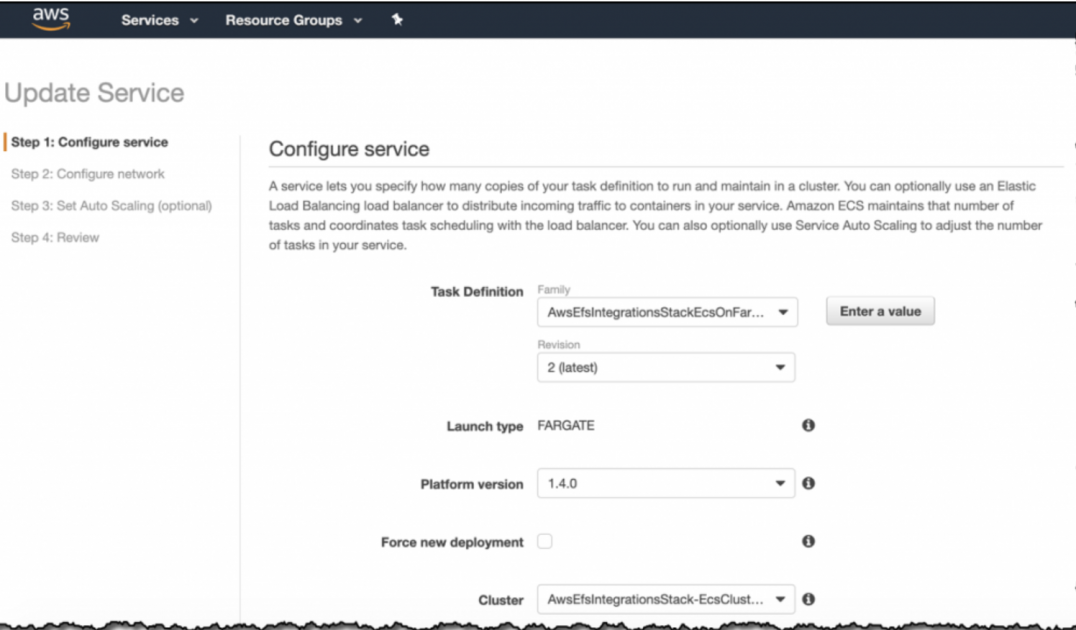The height and width of the screenshot is (630, 1076).
Task: Open the Task Definition Family dropdown
Action: [x=667, y=312]
